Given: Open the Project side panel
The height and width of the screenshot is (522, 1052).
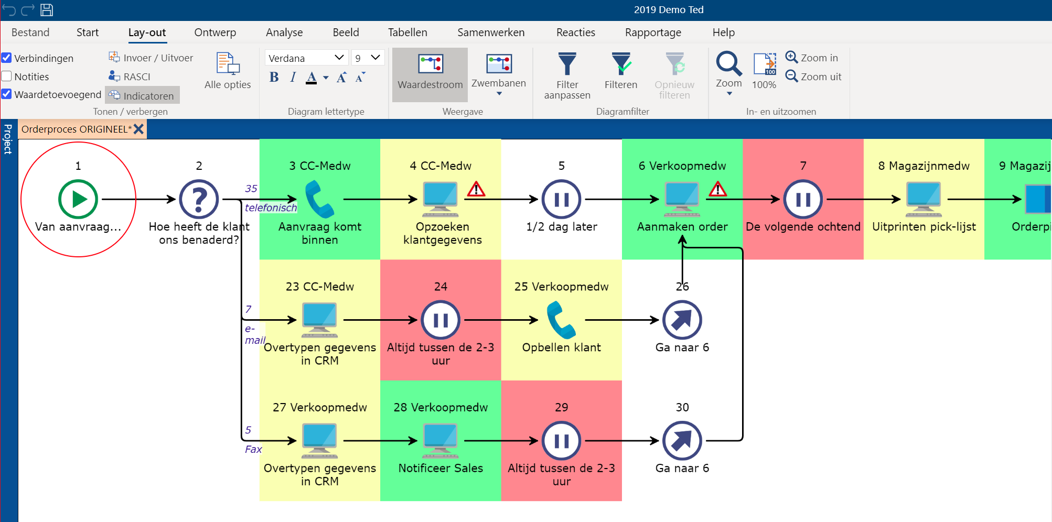Looking at the screenshot, I should 7,138.
